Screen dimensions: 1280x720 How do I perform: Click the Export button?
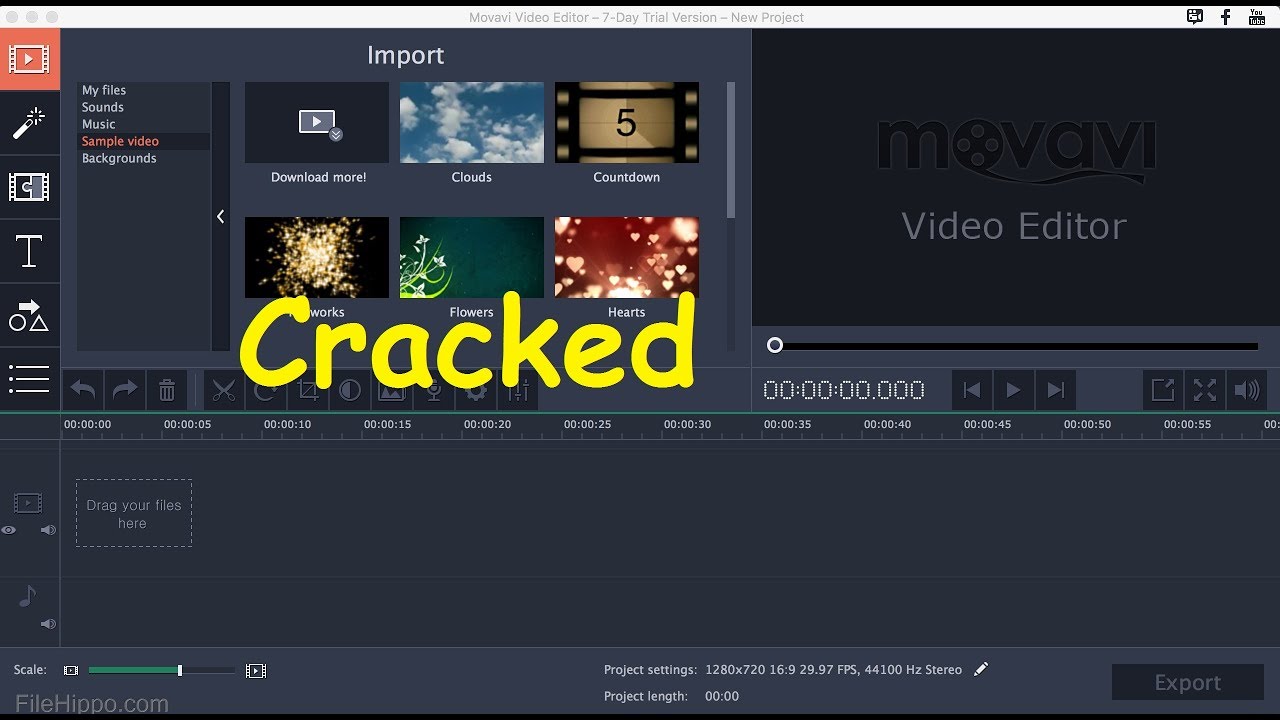1188,682
